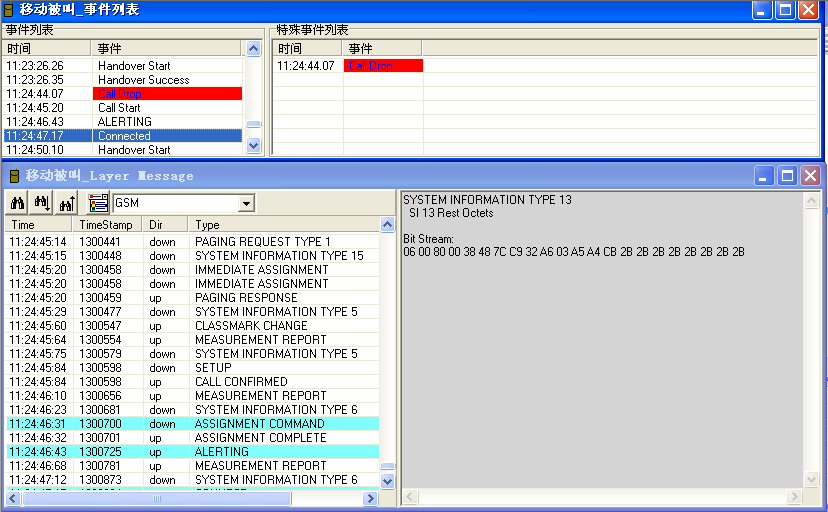
Task: Click the message list vertical scrollbar thumb
Action: 388,466
